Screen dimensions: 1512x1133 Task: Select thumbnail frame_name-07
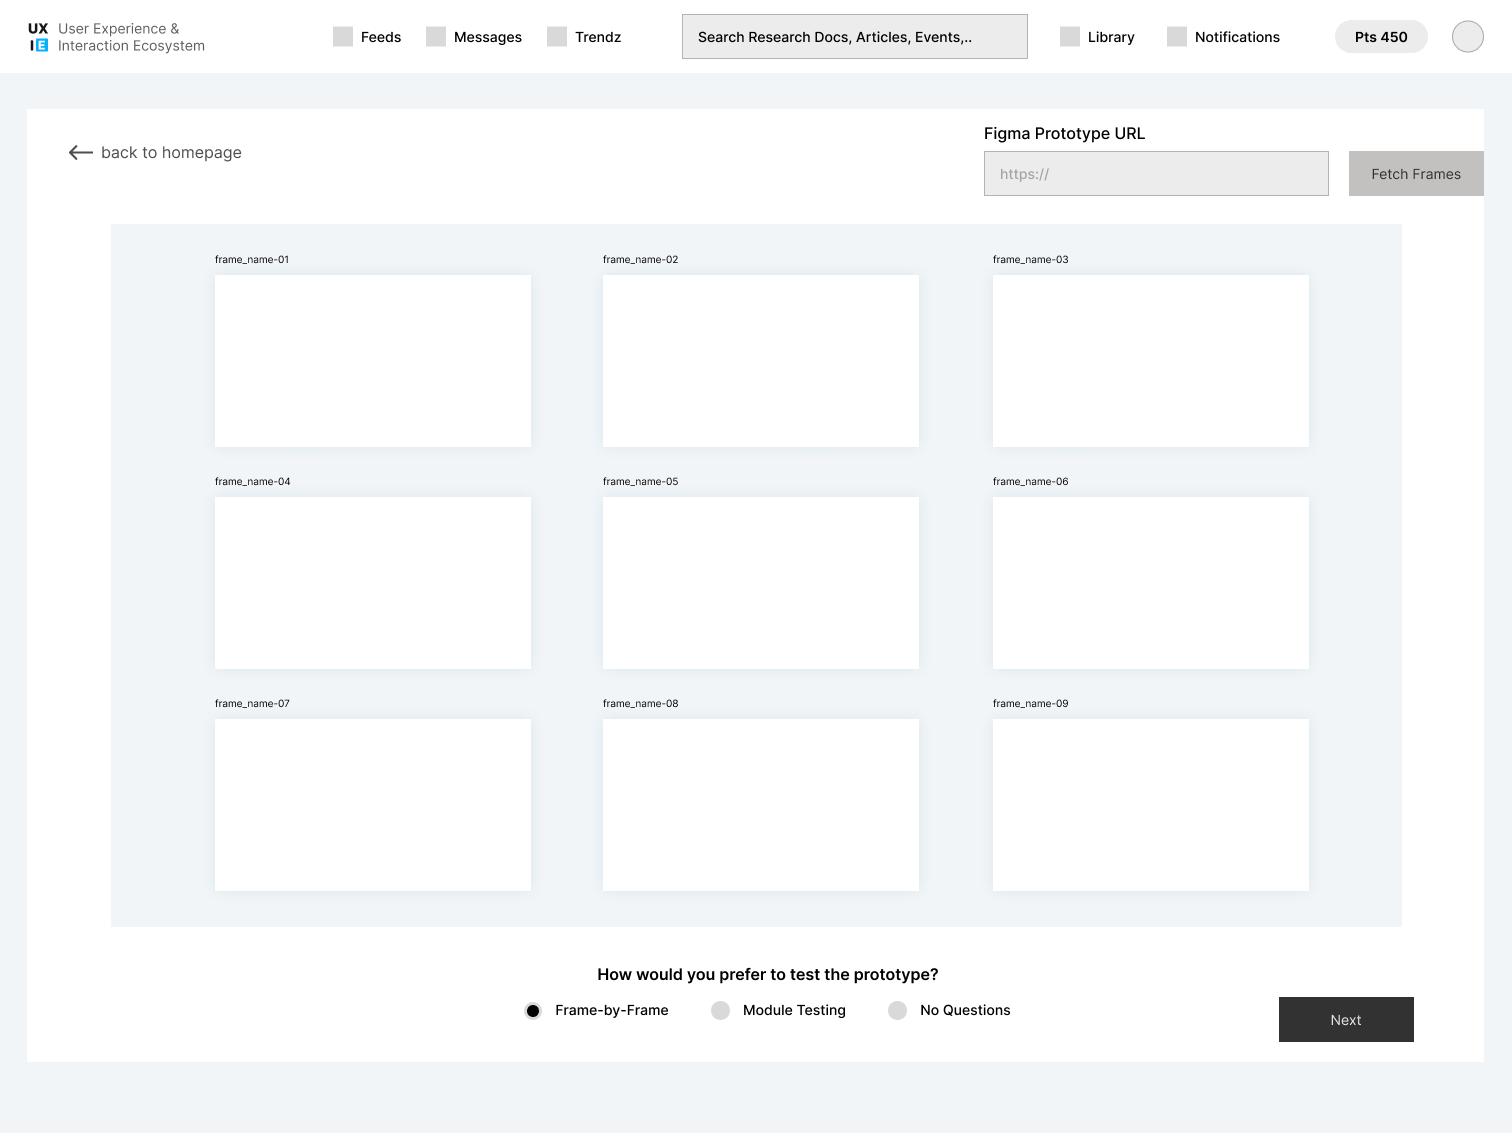pyautogui.click(x=373, y=805)
